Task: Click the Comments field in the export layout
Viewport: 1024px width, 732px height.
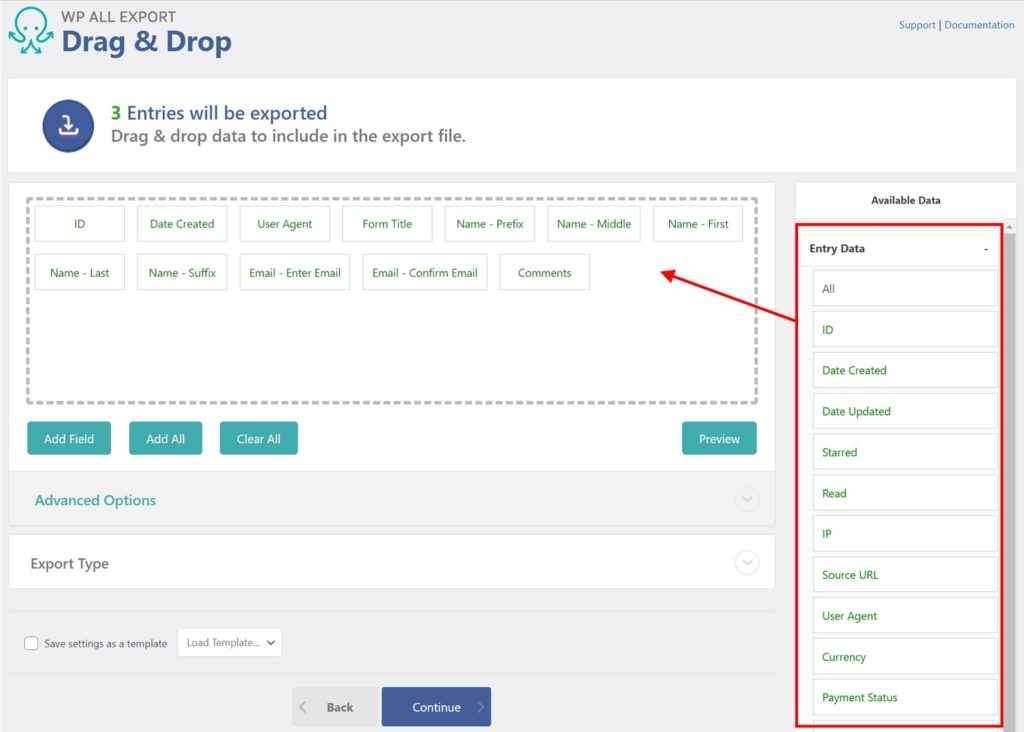Action: [544, 272]
